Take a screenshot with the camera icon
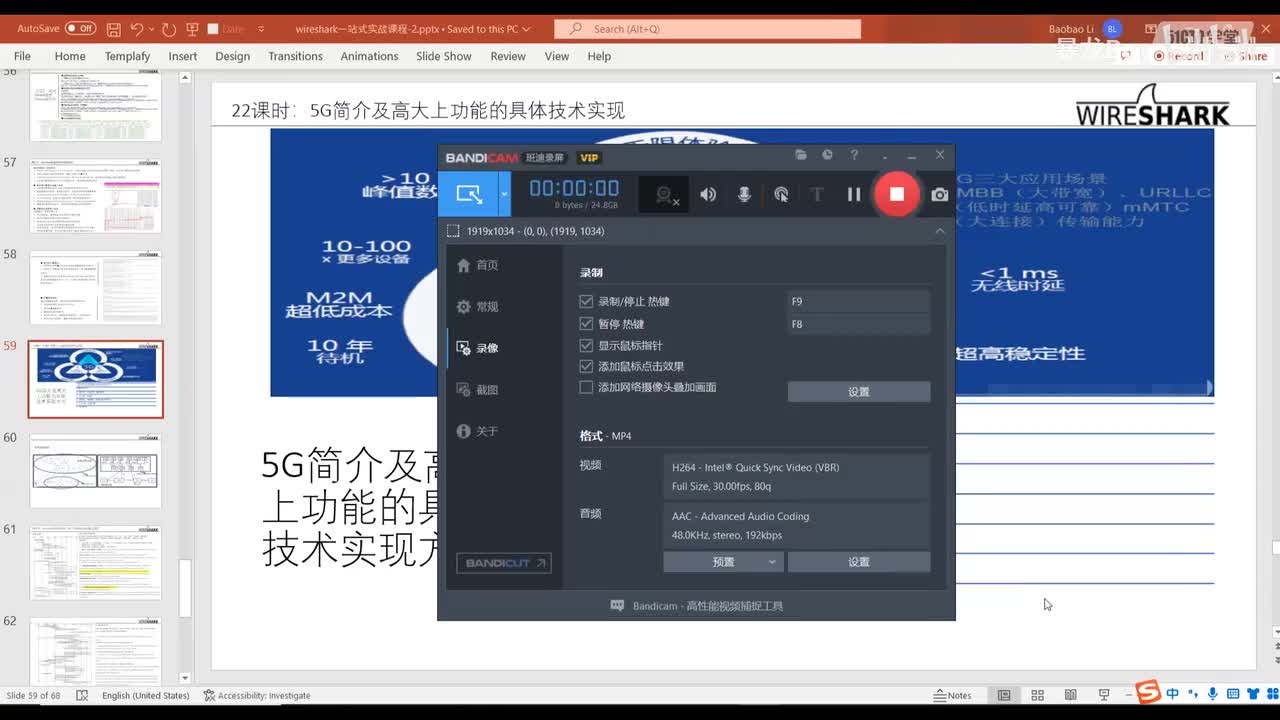The width and height of the screenshot is (1280, 720). tap(940, 195)
